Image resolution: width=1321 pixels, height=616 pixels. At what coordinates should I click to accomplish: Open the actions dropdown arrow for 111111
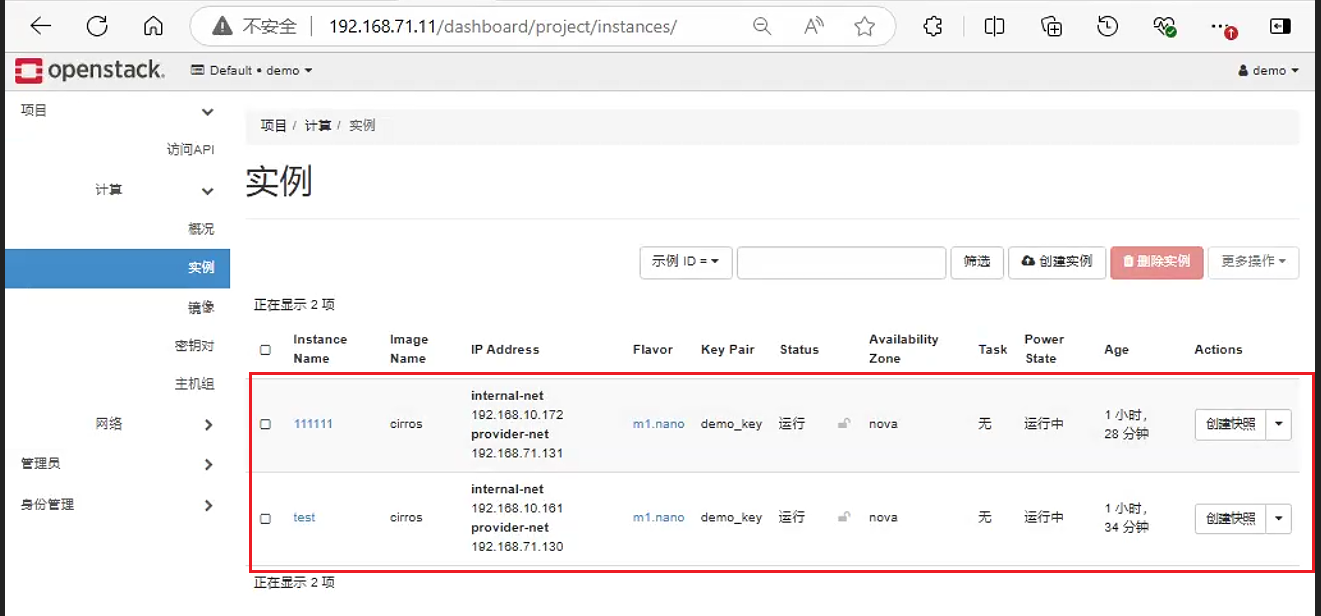coord(1279,424)
